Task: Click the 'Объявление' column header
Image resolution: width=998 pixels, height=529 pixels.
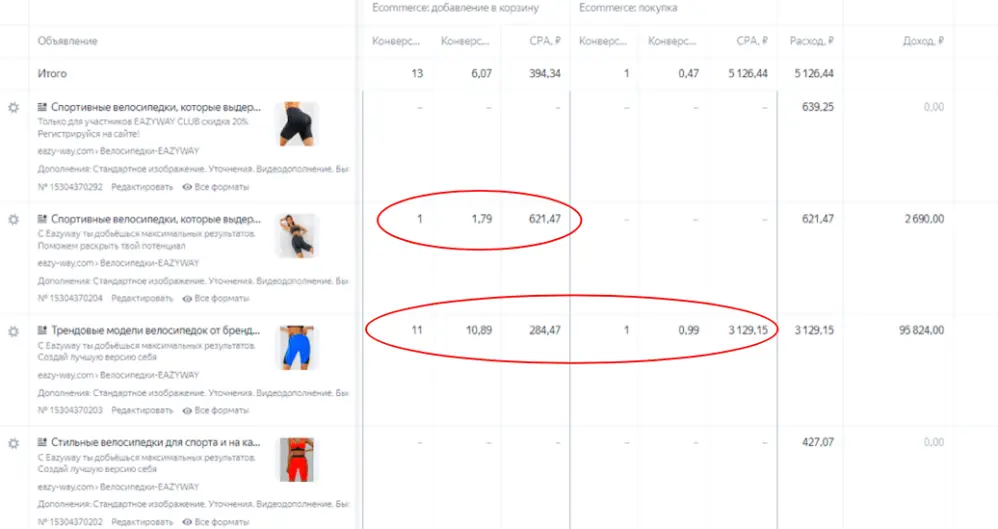Action: point(68,41)
